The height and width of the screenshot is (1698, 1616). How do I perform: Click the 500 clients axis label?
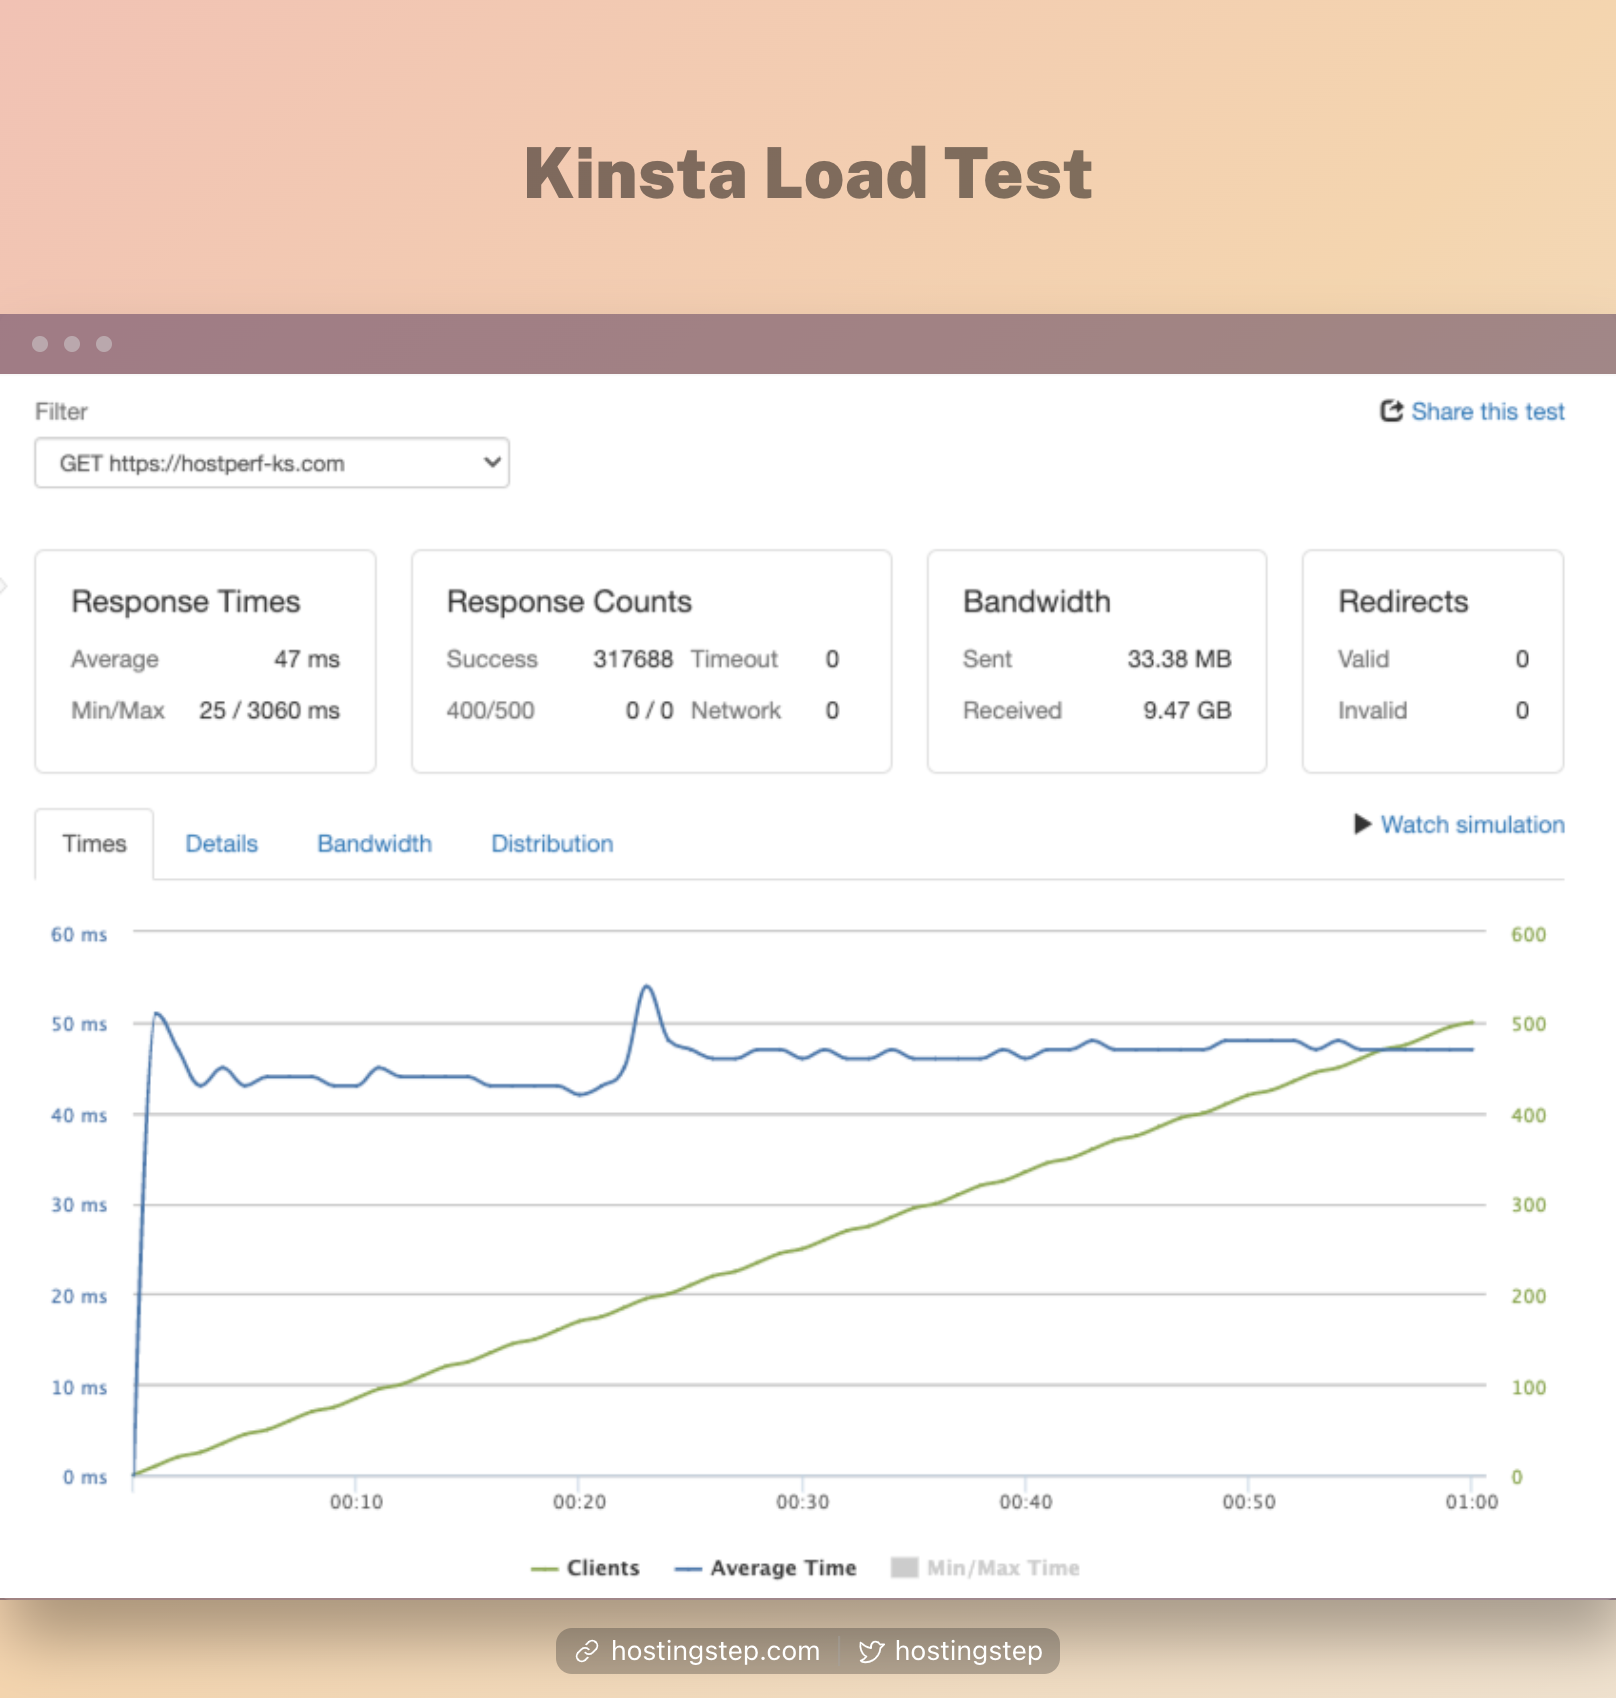[1528, 1024]
